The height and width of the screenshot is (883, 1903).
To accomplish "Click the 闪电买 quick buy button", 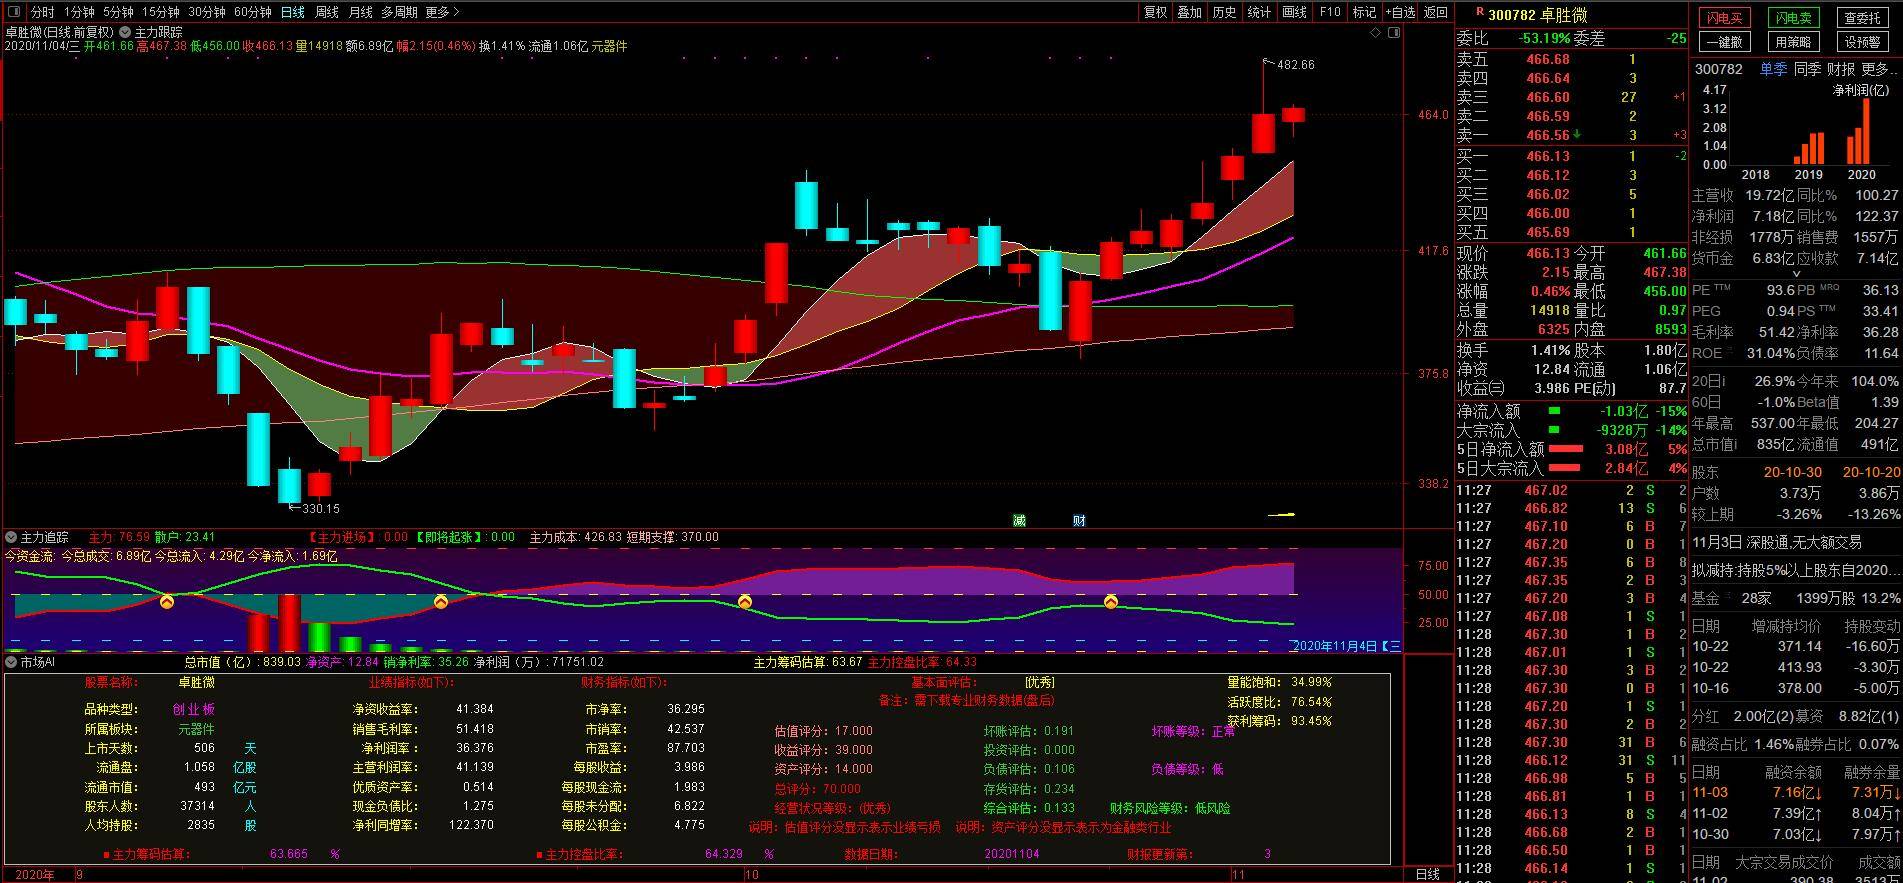I will pos(1724,18).
